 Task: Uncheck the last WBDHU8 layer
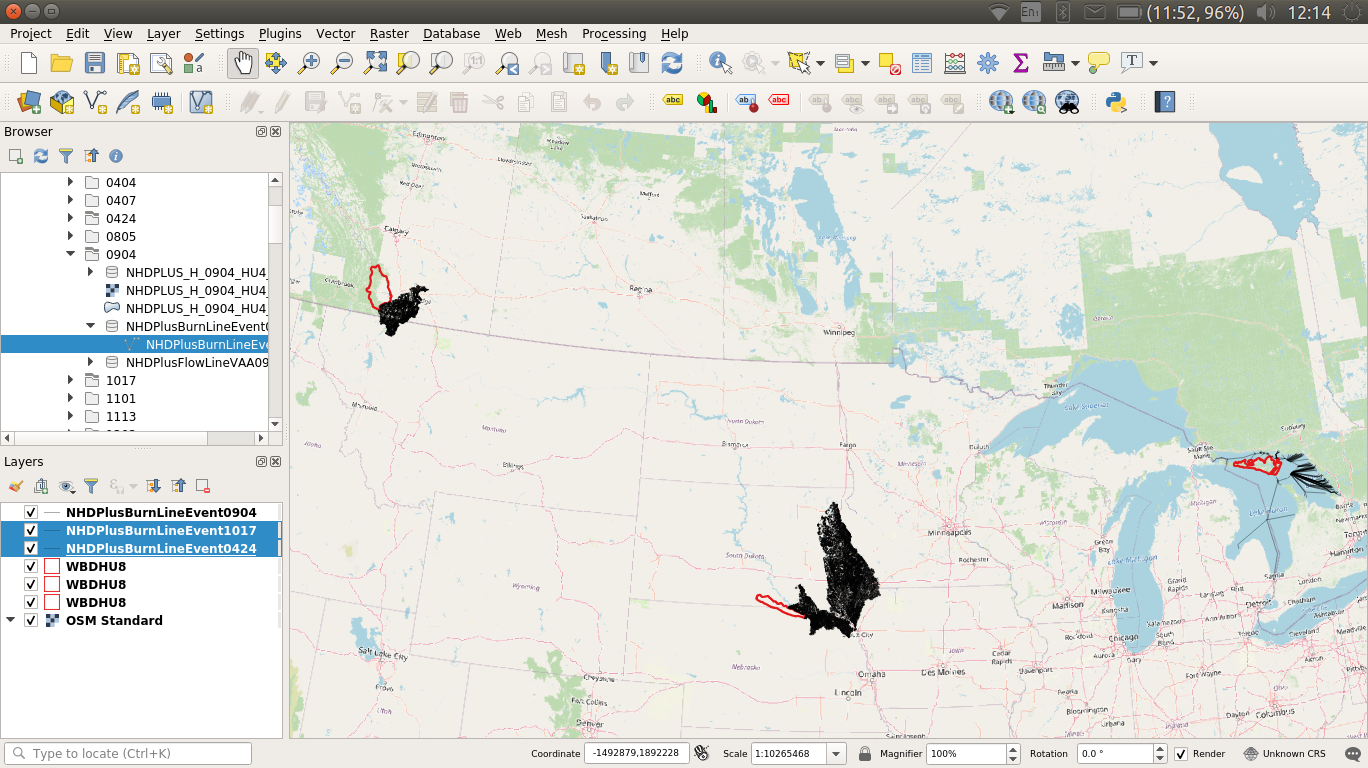click(31, 603)
